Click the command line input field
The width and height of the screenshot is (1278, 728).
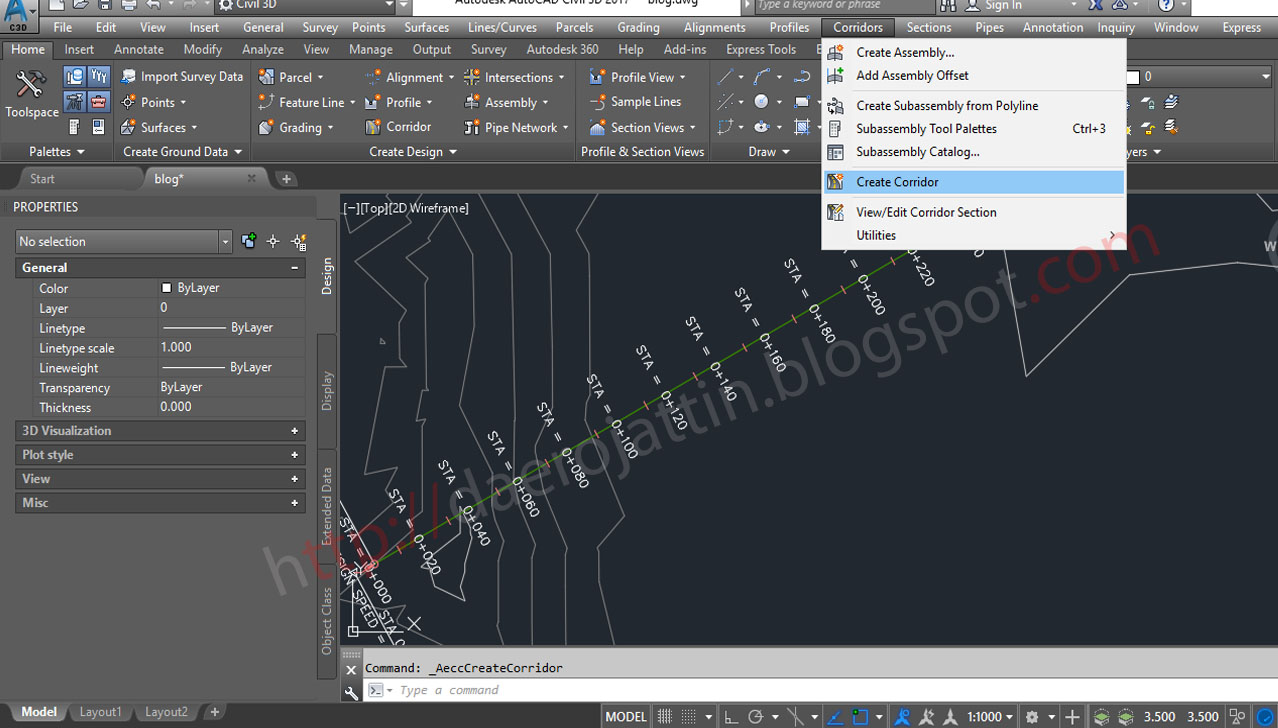click(x=820, y=690)
